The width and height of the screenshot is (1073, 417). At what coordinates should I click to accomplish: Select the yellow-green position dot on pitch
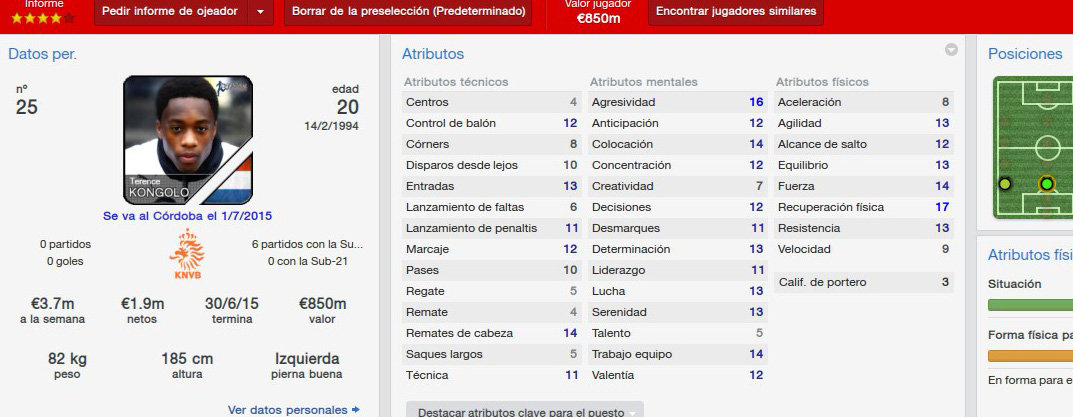(1005, 184)
